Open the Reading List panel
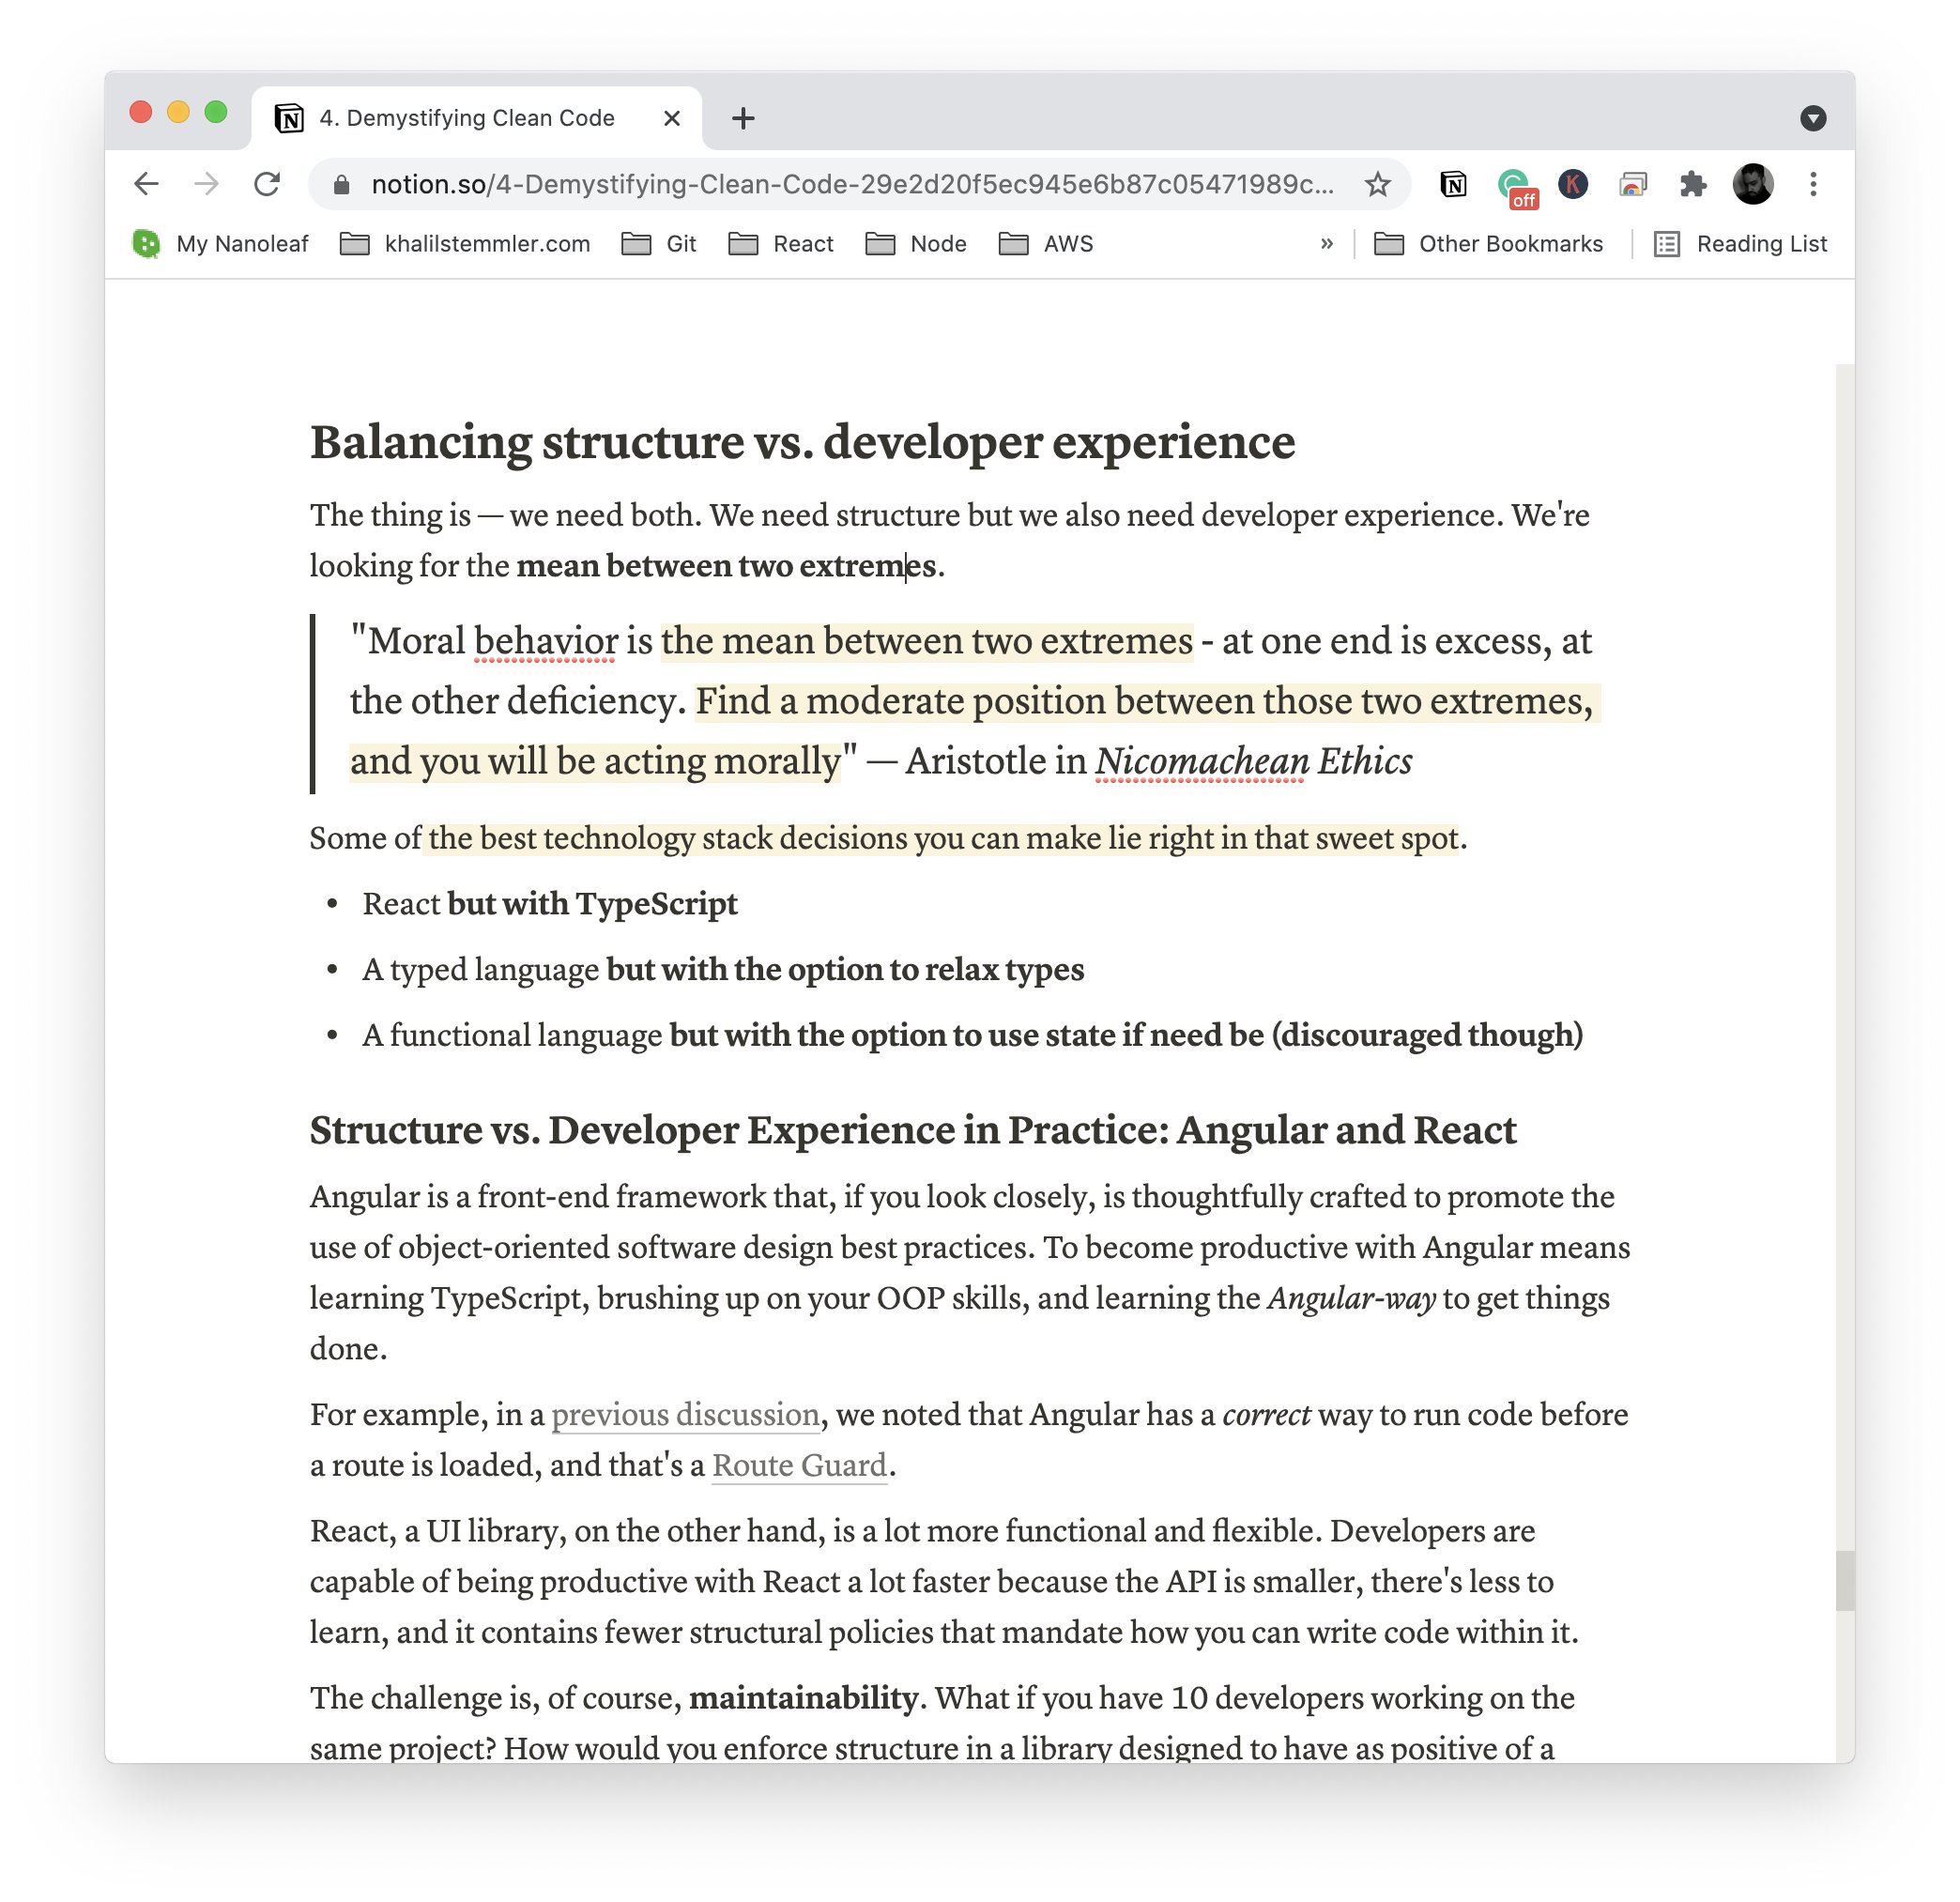 click(1741, 244)
